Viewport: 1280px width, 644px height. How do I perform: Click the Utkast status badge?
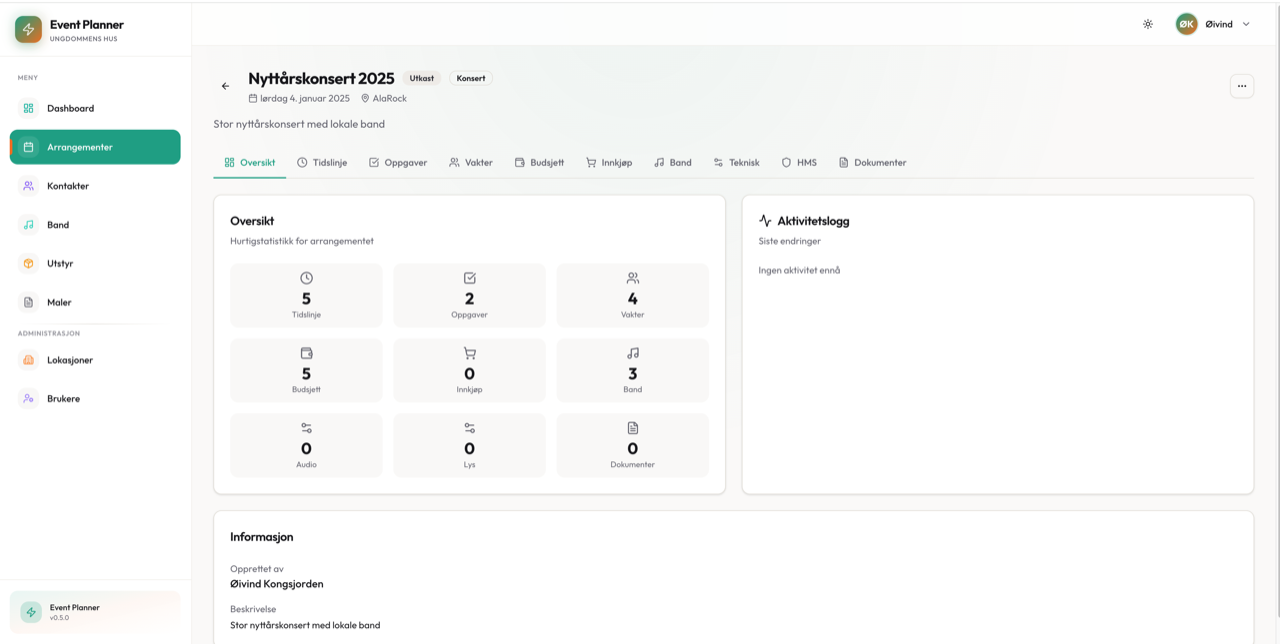pos(421,77)
